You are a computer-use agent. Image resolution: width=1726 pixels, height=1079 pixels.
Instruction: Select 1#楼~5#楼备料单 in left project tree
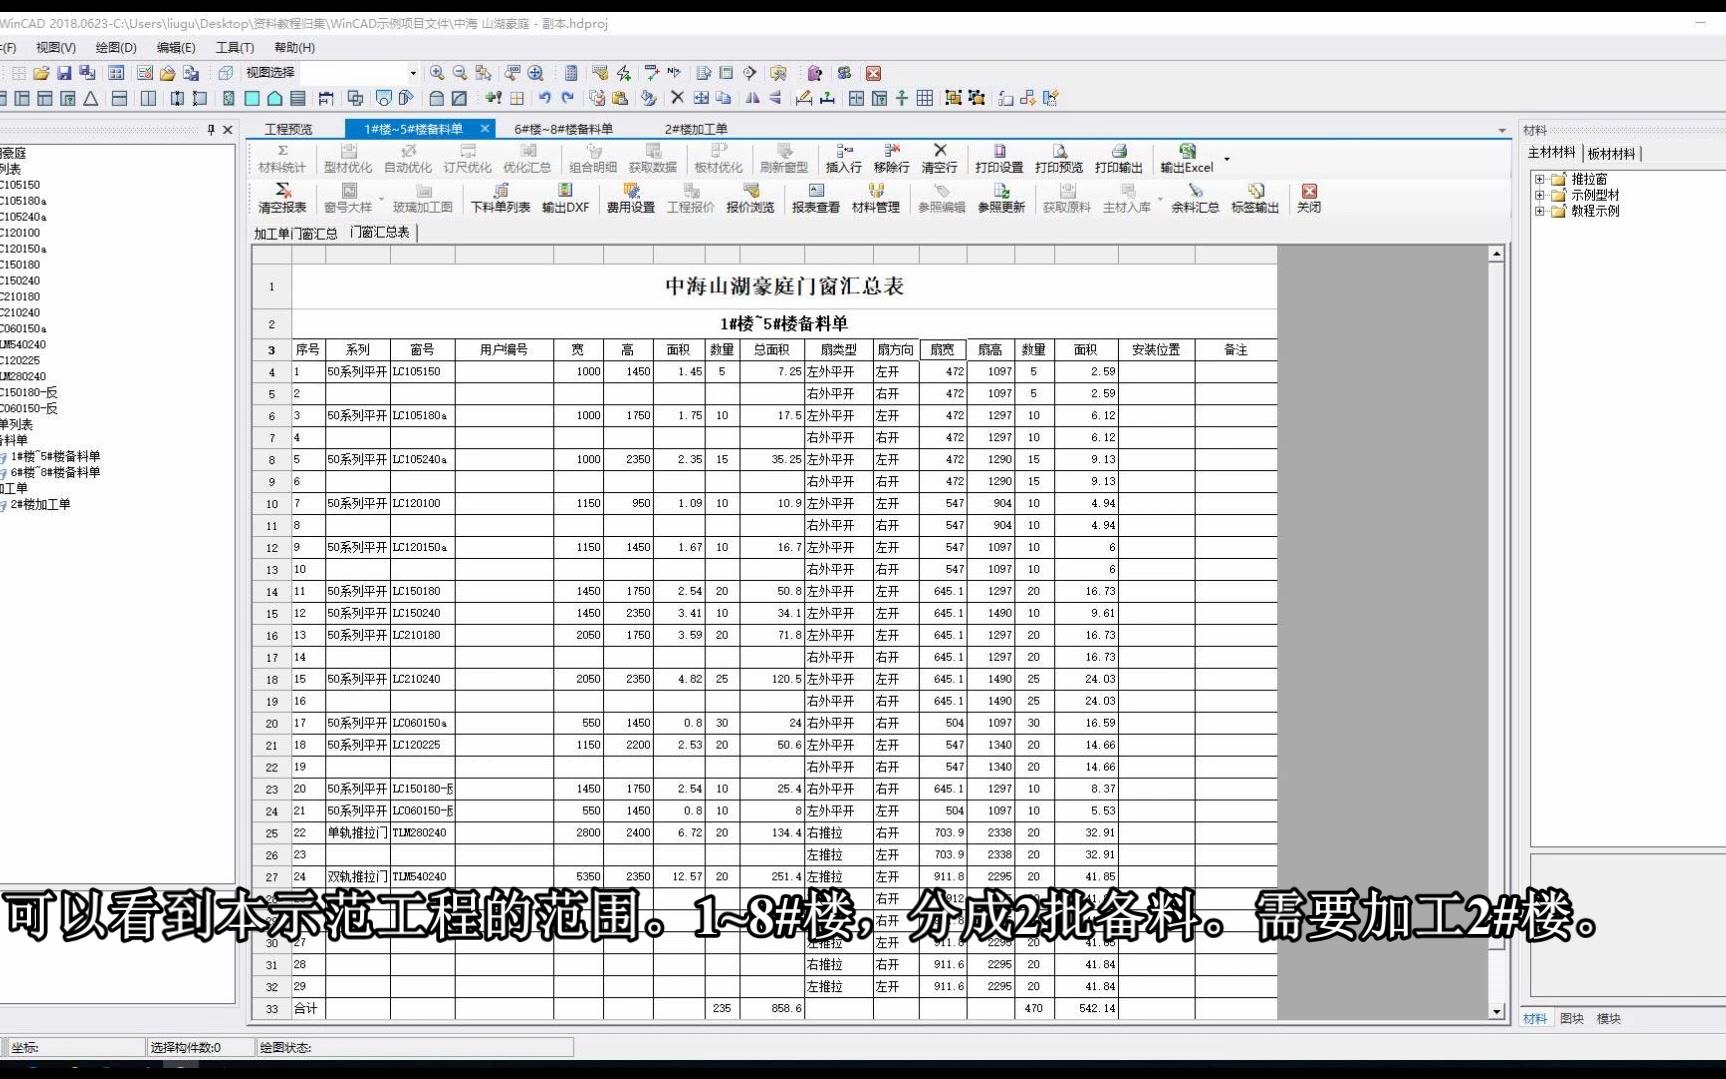pyautogui.click(x=56, y=457)
